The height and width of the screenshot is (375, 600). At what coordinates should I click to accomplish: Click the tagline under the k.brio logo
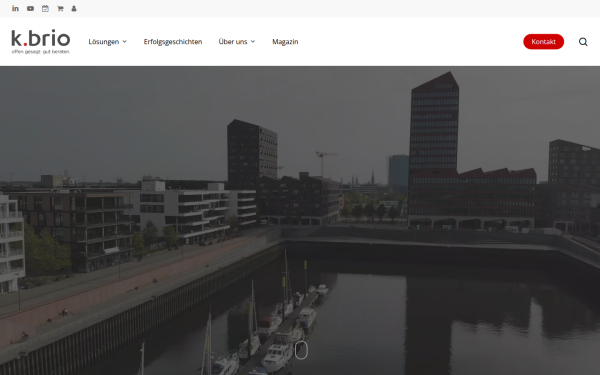(x=41, y=51)
